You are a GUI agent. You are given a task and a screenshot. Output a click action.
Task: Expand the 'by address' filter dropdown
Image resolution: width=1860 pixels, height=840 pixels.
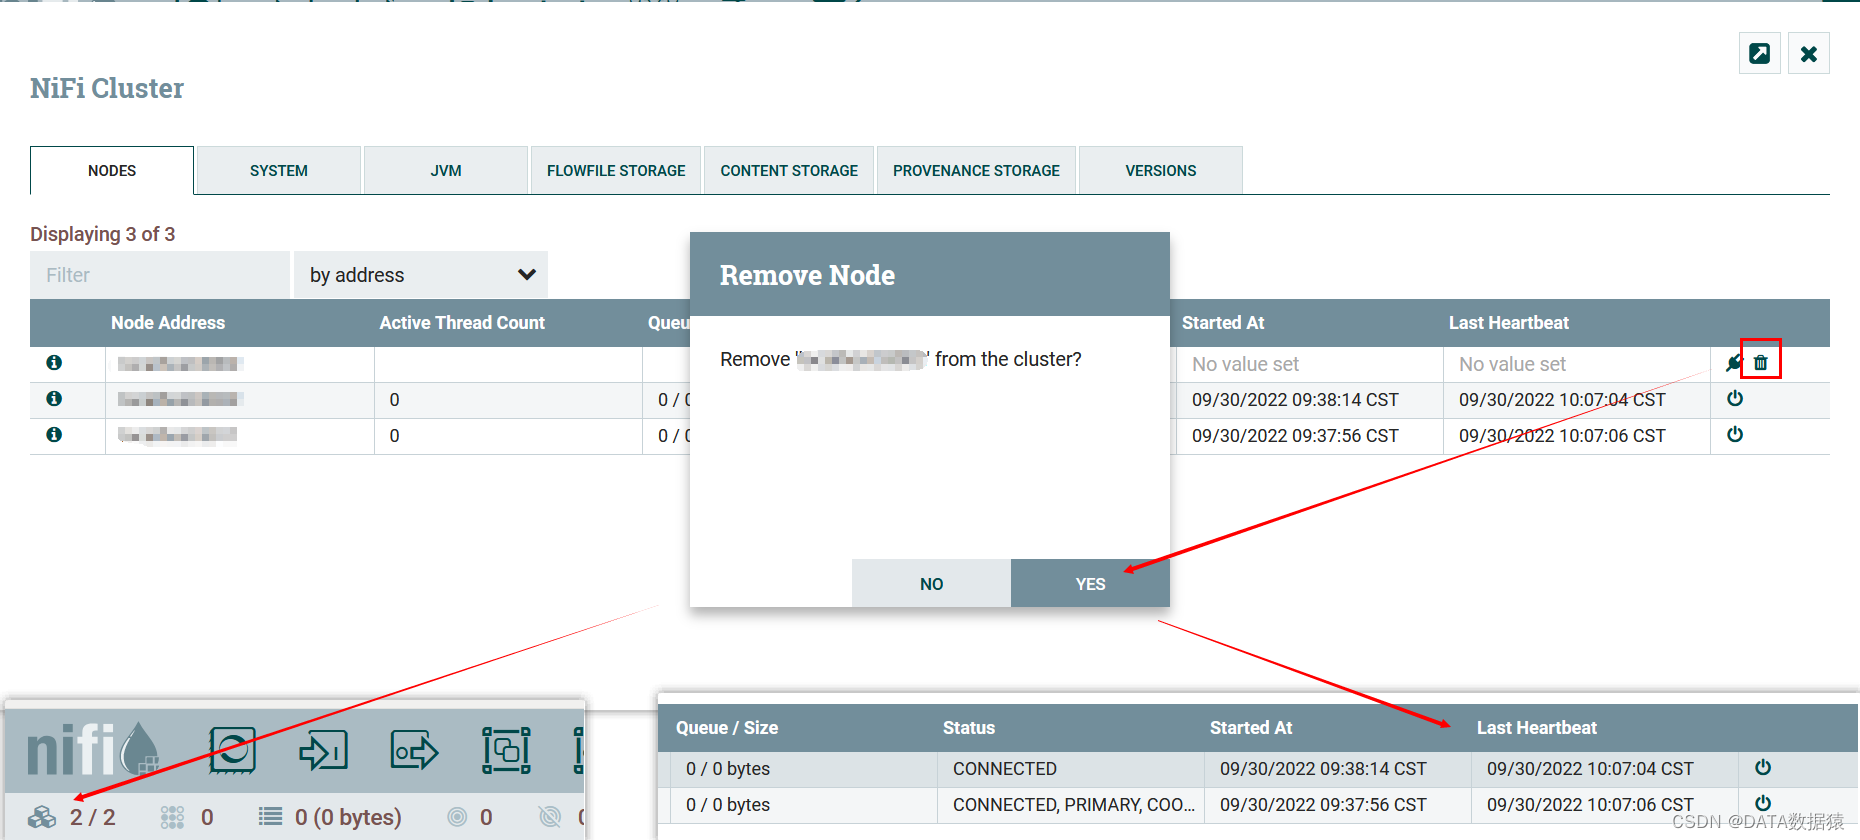(421, 275)
